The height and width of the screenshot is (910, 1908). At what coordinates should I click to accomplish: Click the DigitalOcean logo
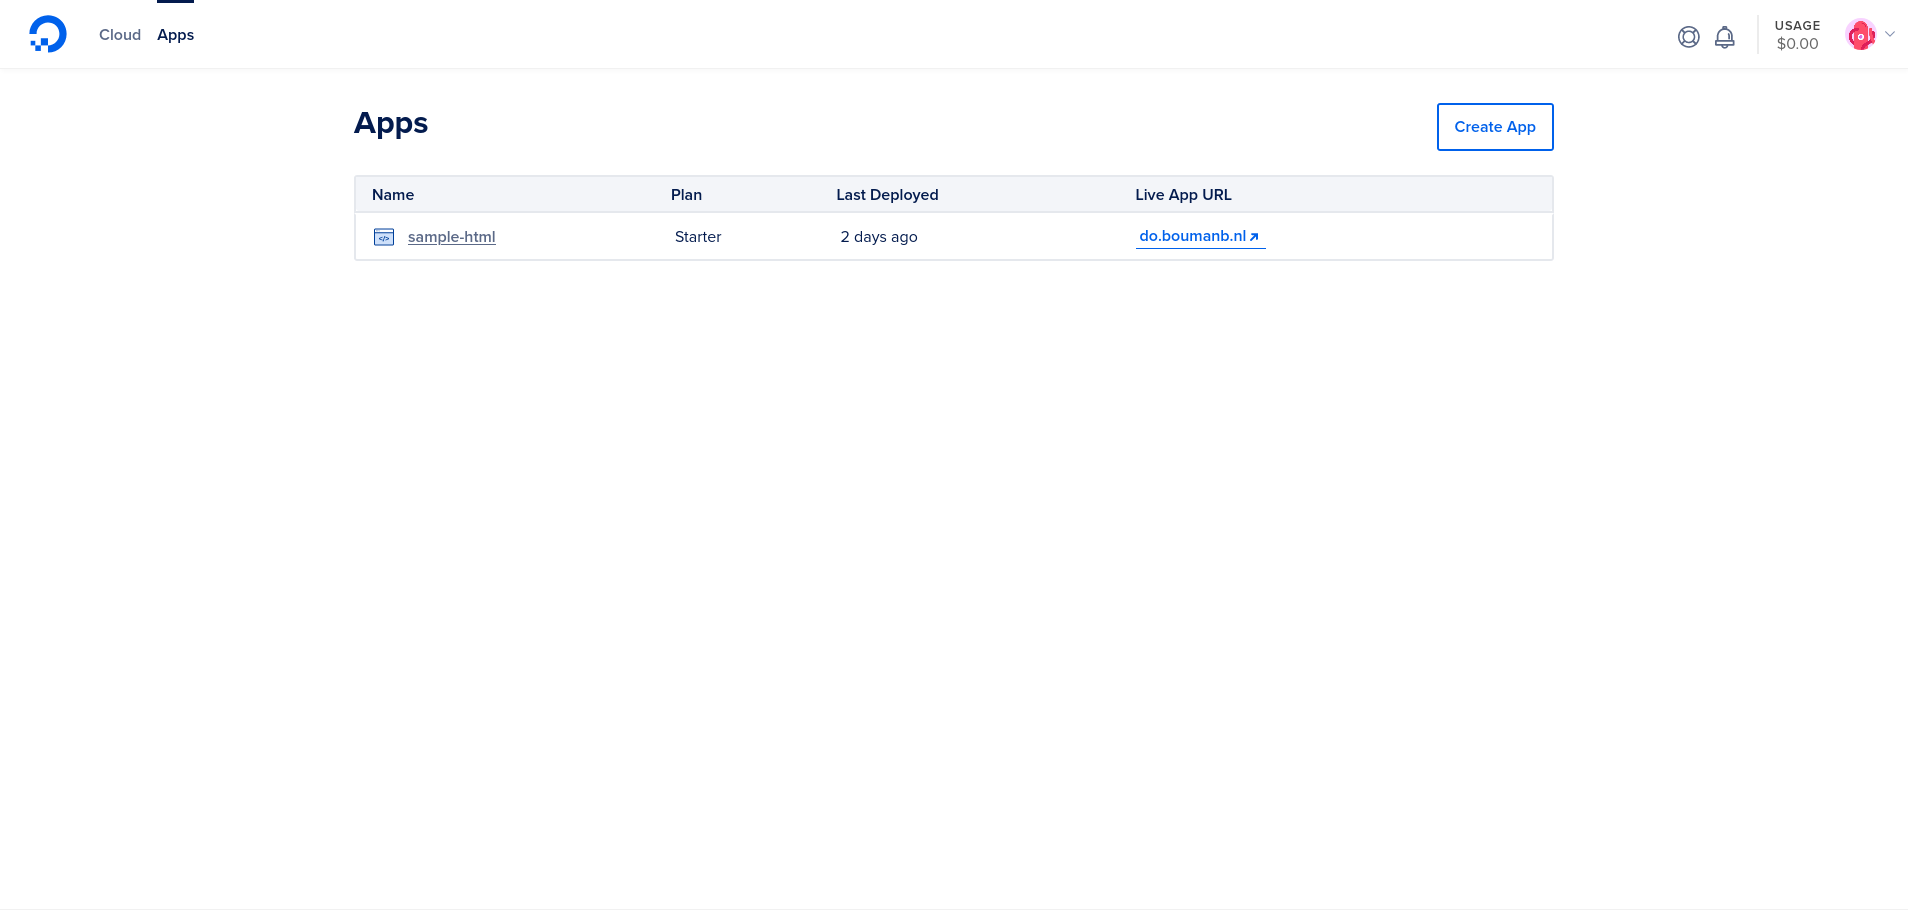point(47,34)
